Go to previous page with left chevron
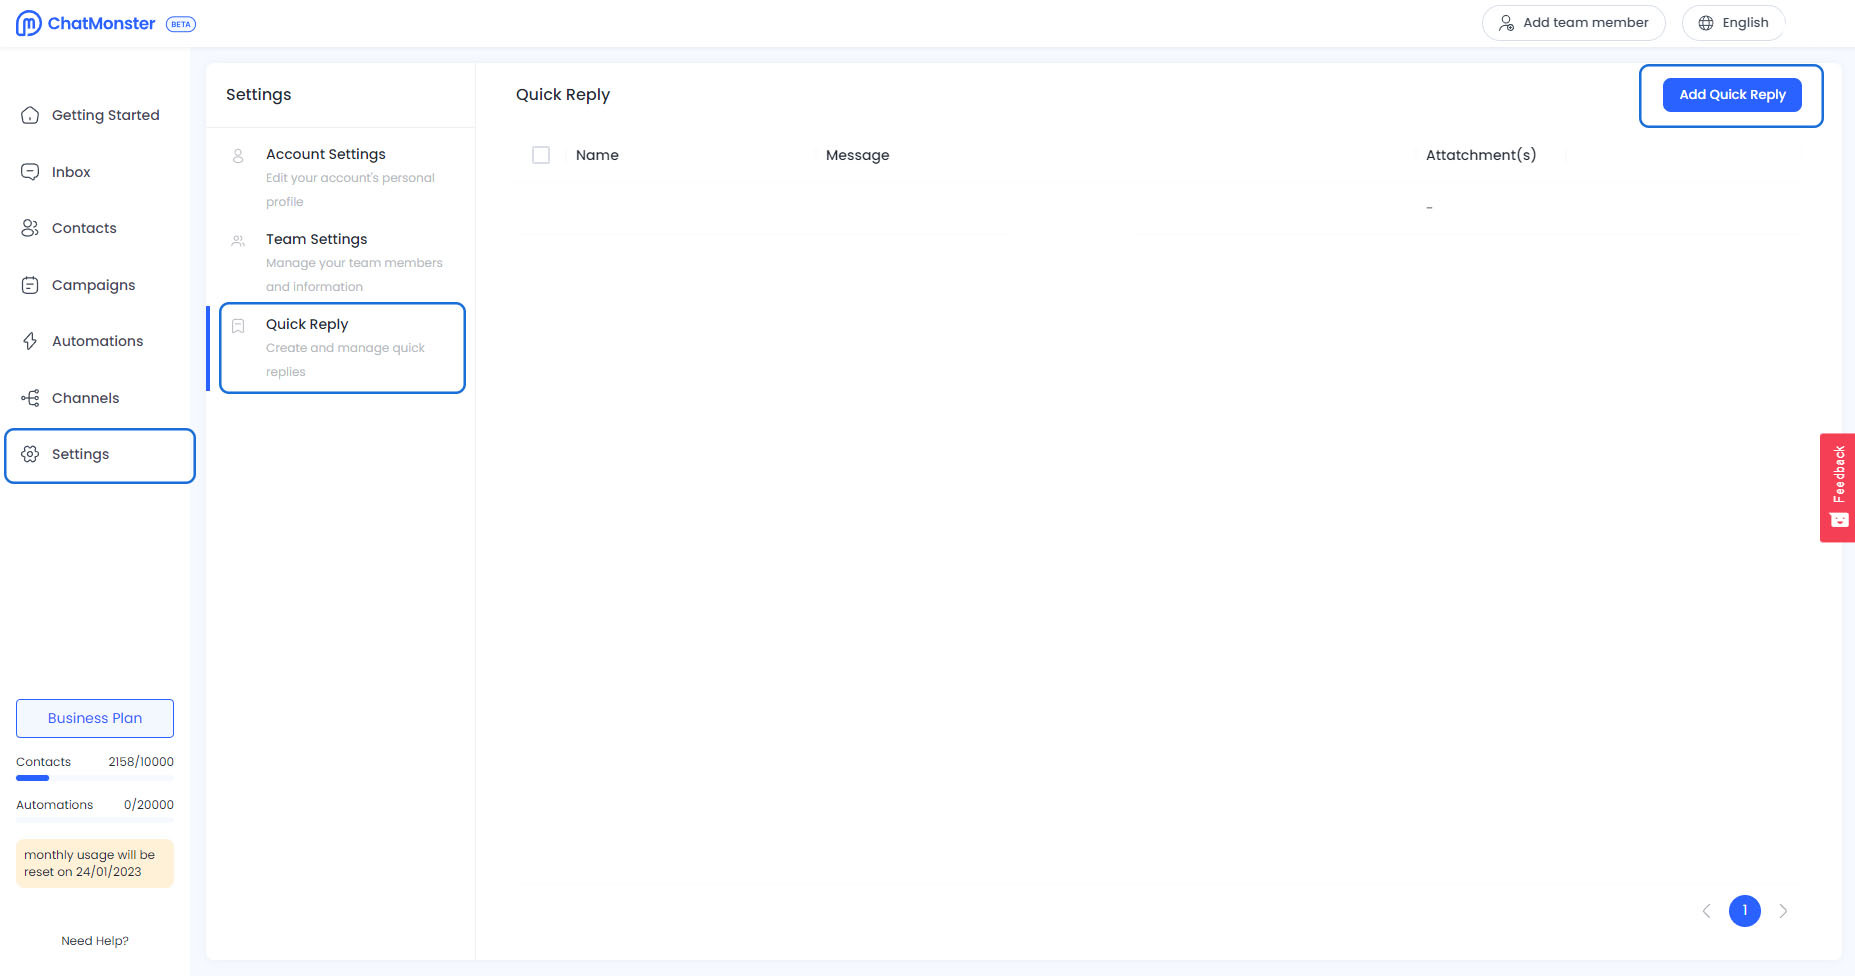Screen dimensions: 1855x976 point(1707,911)
